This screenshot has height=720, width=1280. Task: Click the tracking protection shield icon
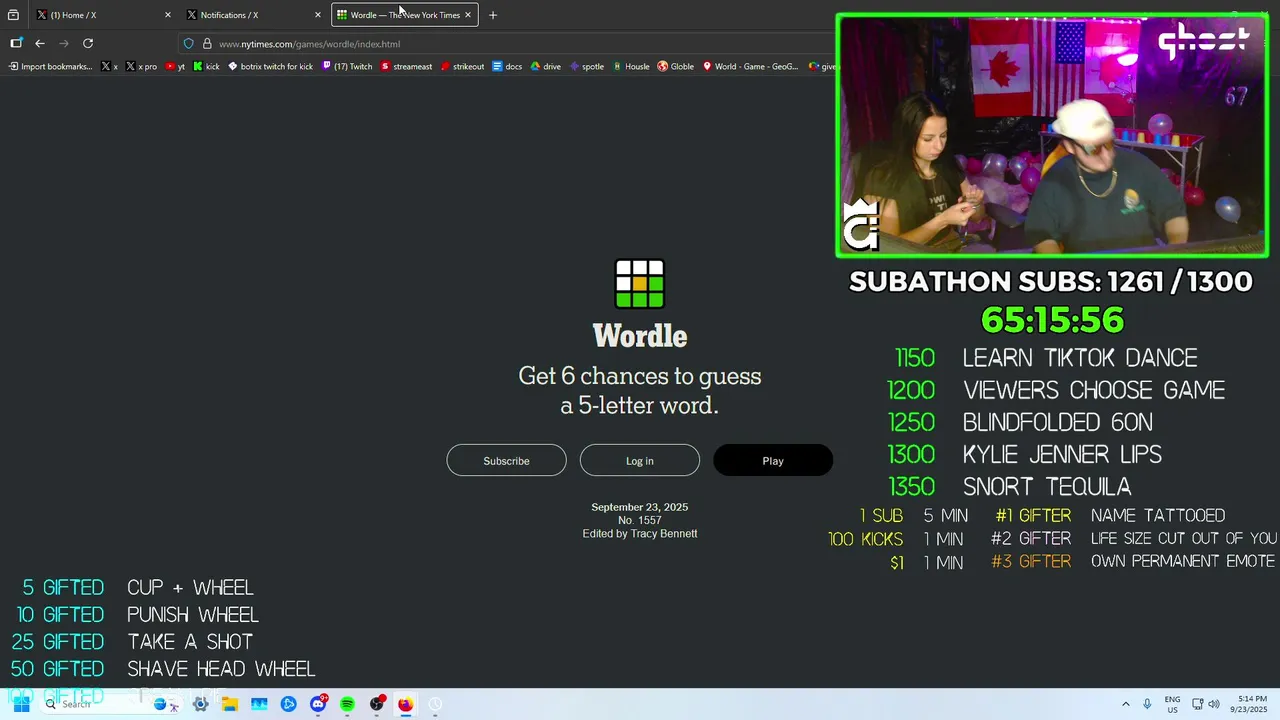(188, 44)
